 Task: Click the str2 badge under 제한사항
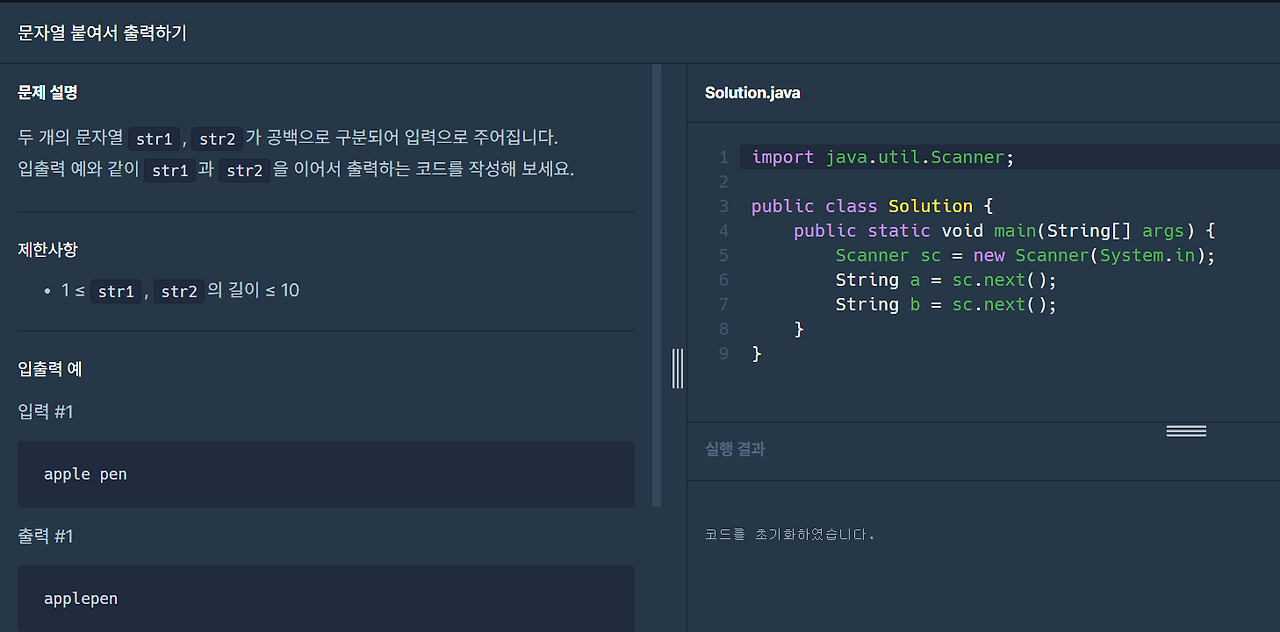pos(179,290)
